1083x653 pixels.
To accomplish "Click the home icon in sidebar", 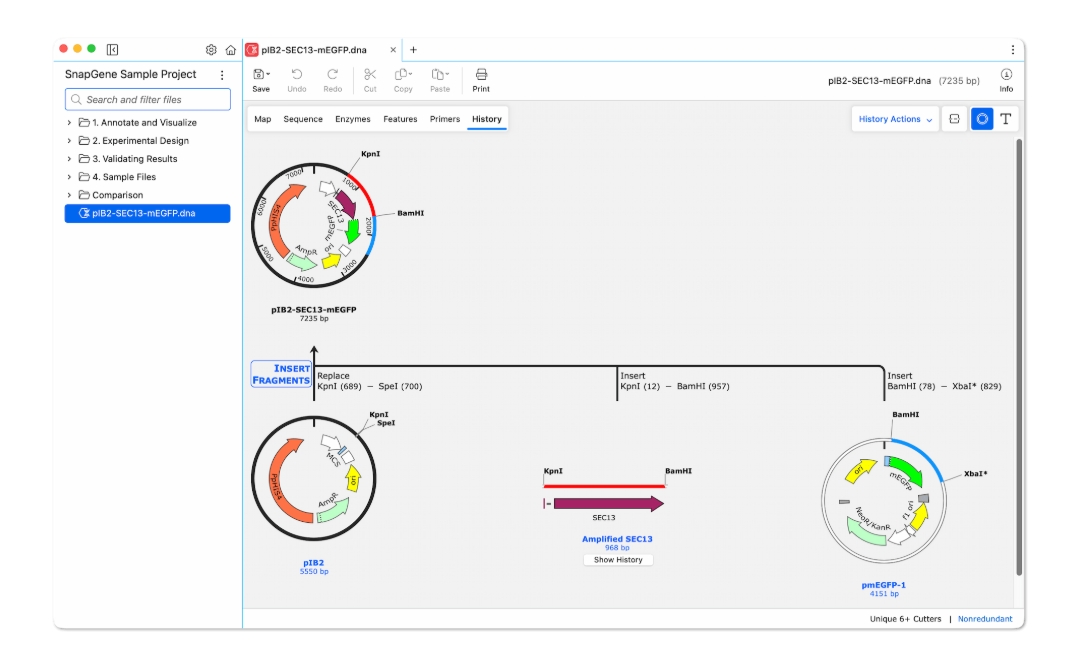I will coord(231,50).
